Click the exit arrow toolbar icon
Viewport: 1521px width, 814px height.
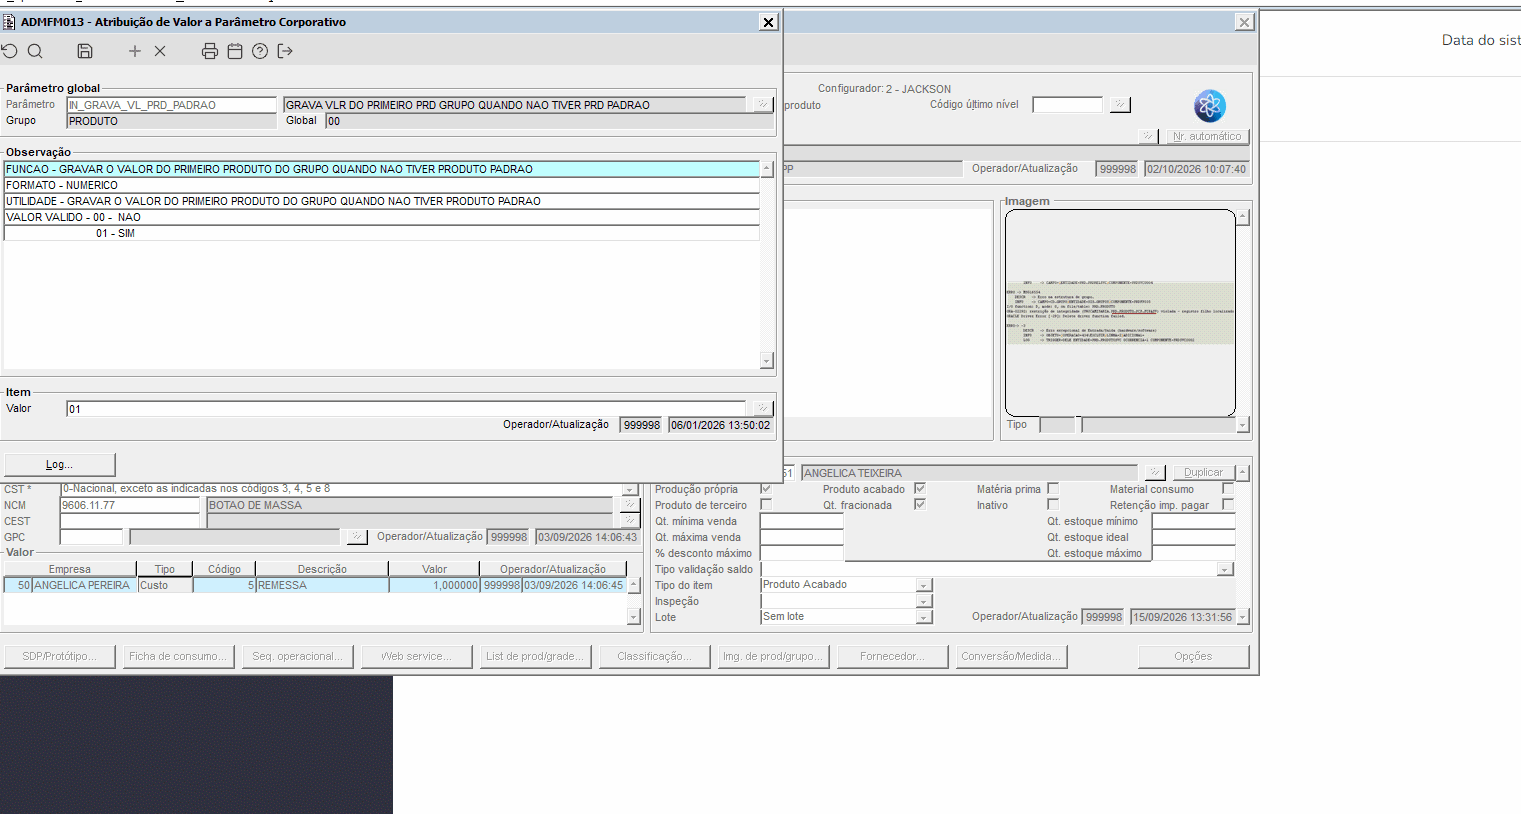[x=285, y=51]
